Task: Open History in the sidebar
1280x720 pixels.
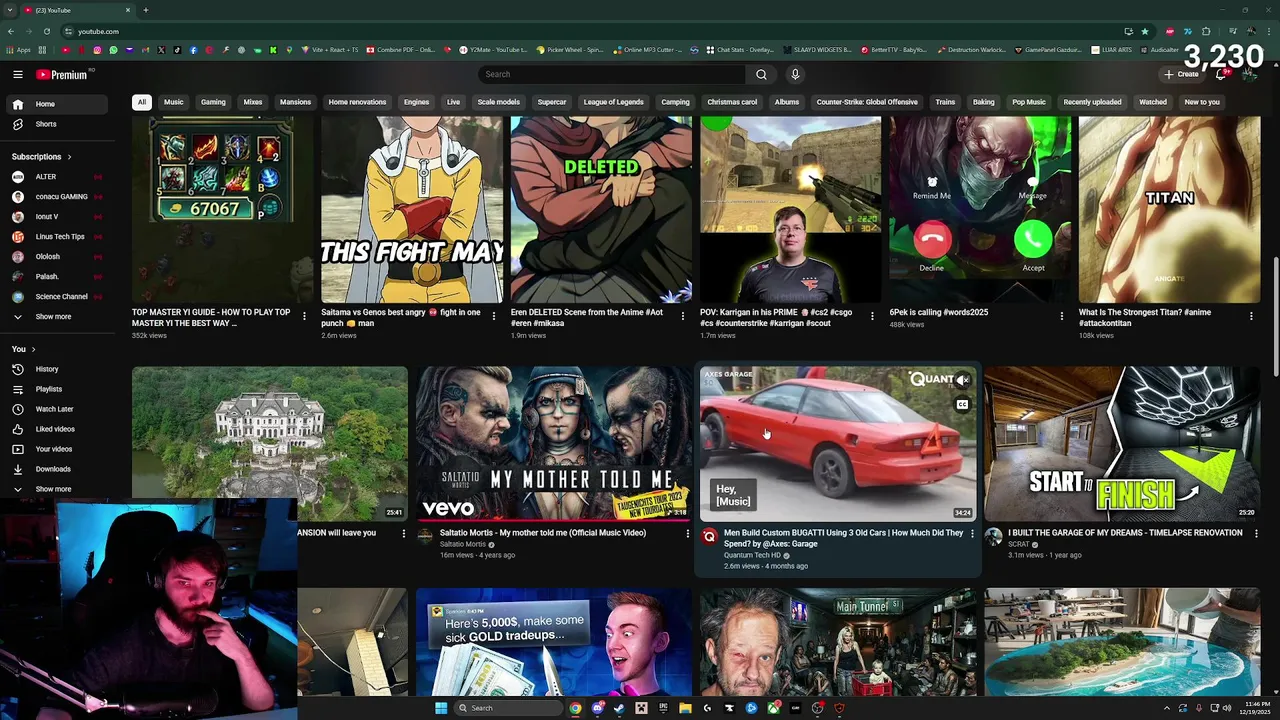Action: (56, 369)
